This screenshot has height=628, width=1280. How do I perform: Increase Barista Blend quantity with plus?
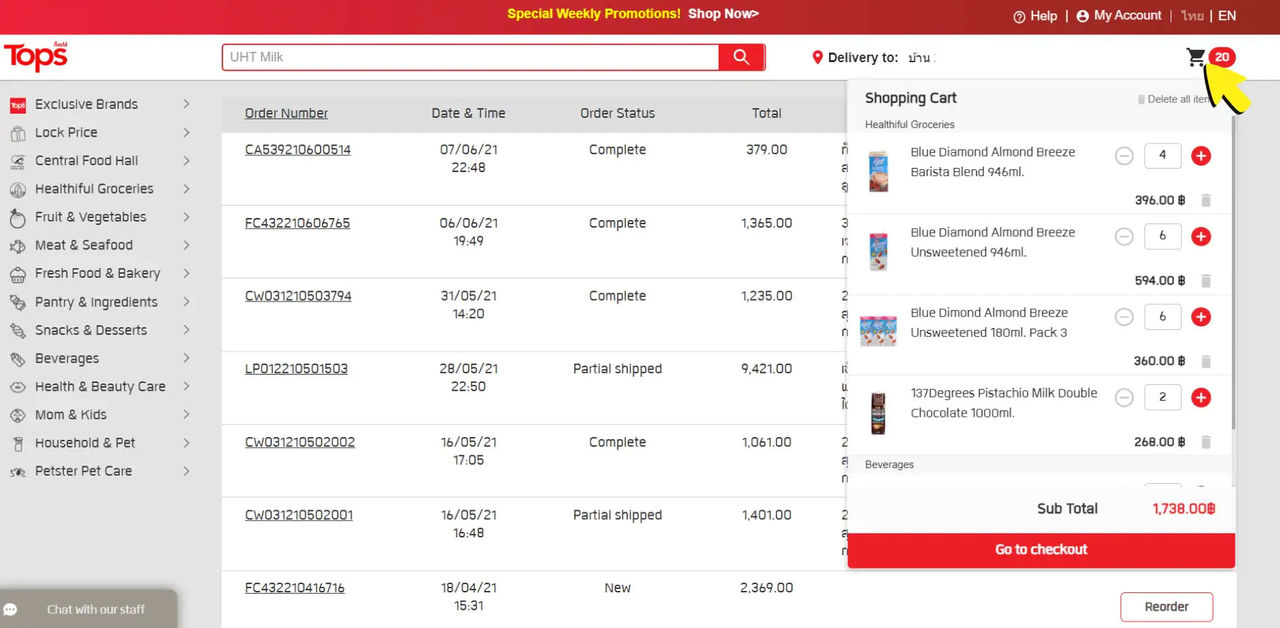pyautogui.click(x=1202, y=156)
